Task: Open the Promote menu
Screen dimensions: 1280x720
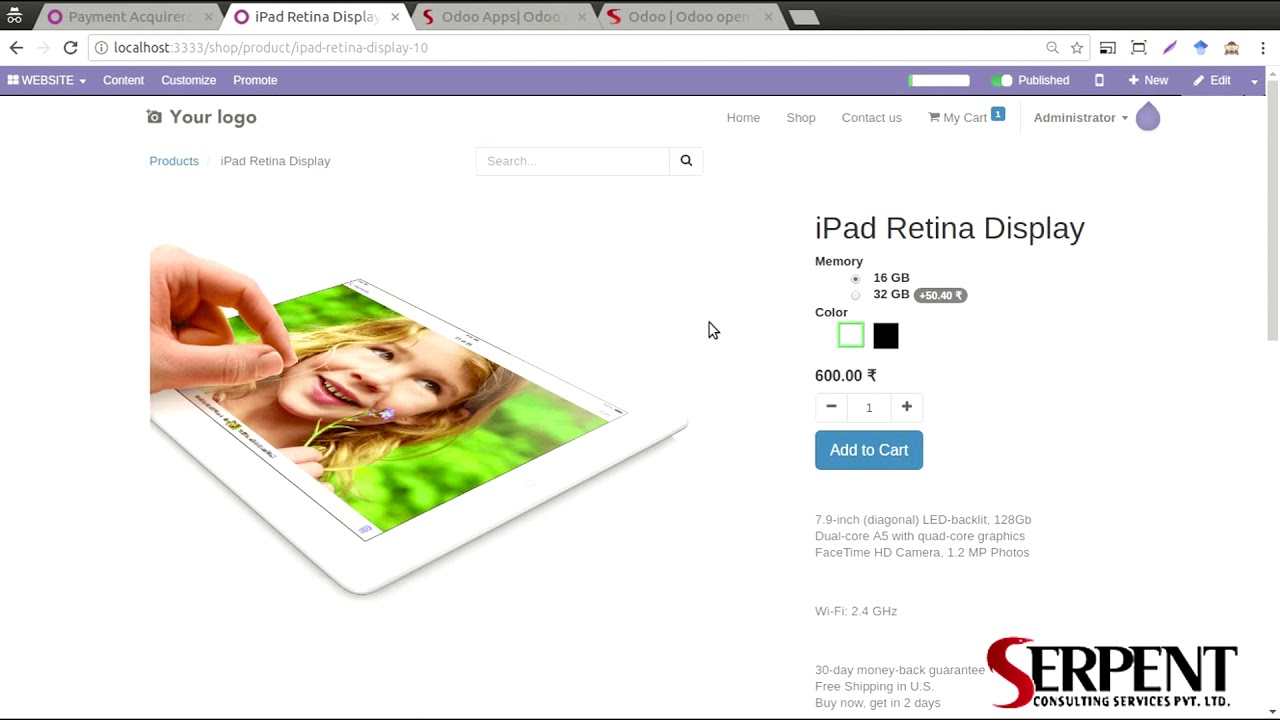Action: pos(255,80)
